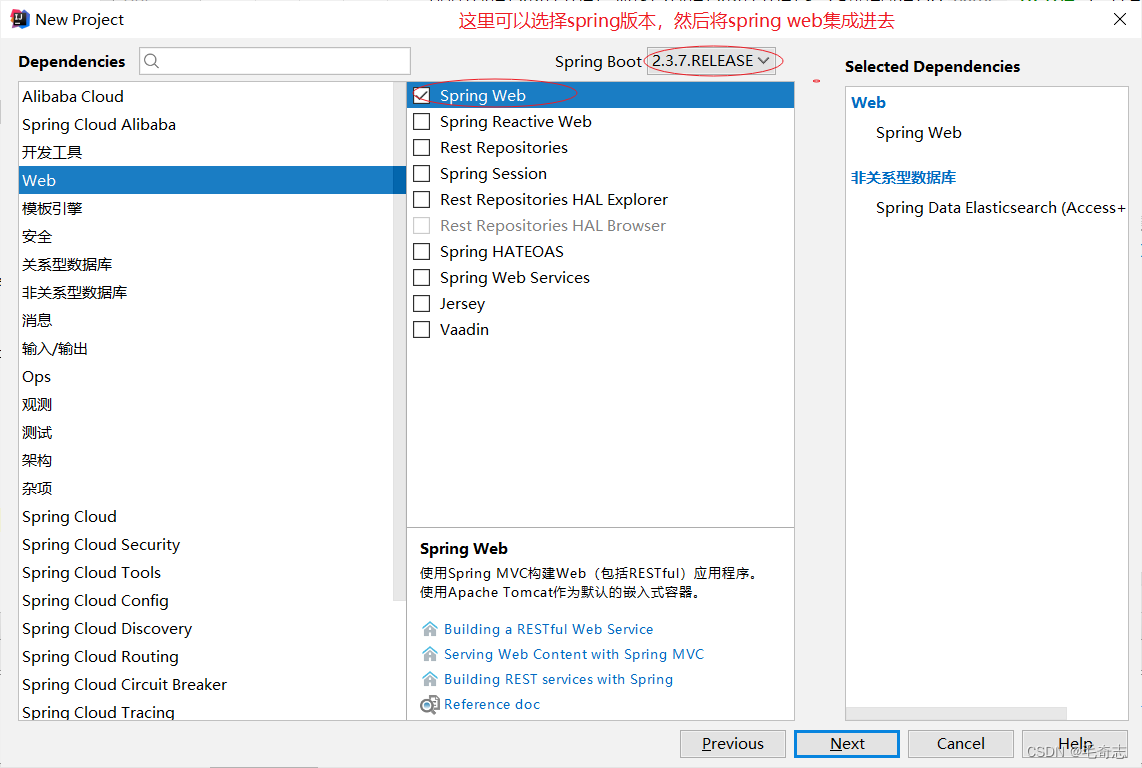Select the Spring Cloud Alibaba category
The image size is (1142, 768).
(x=205, y=125)
